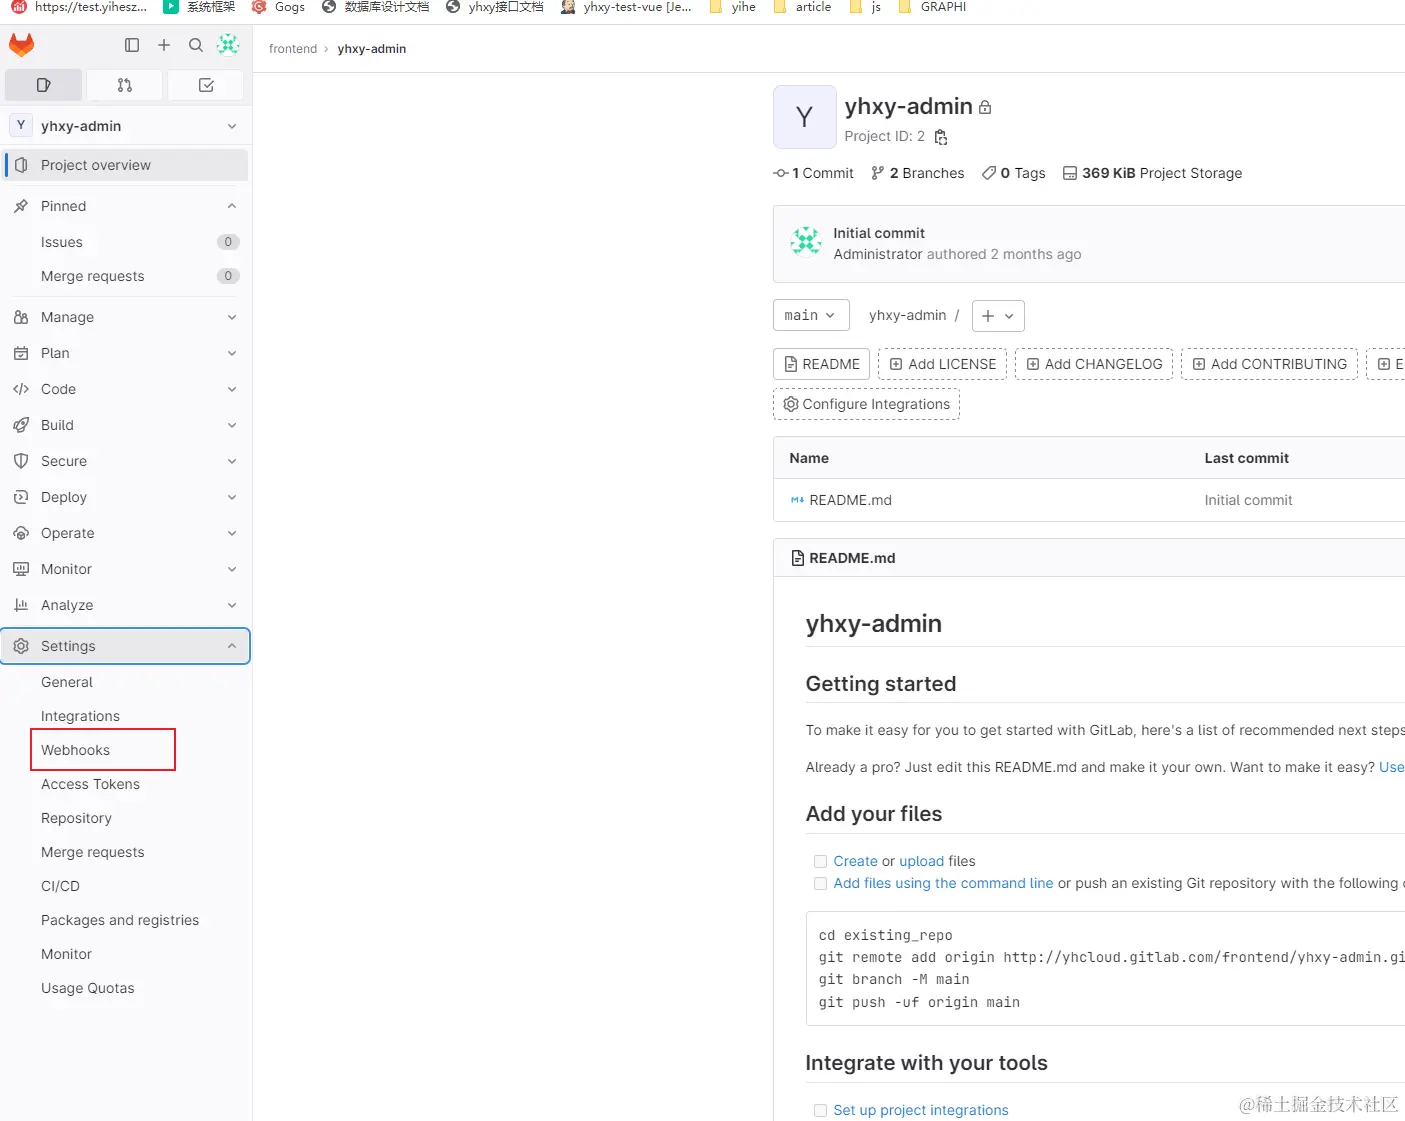Viewport: 1405px width, 1121px height.
Task: Tick the 'Set up project integrations' checkbox
Action: point(820,1110)
